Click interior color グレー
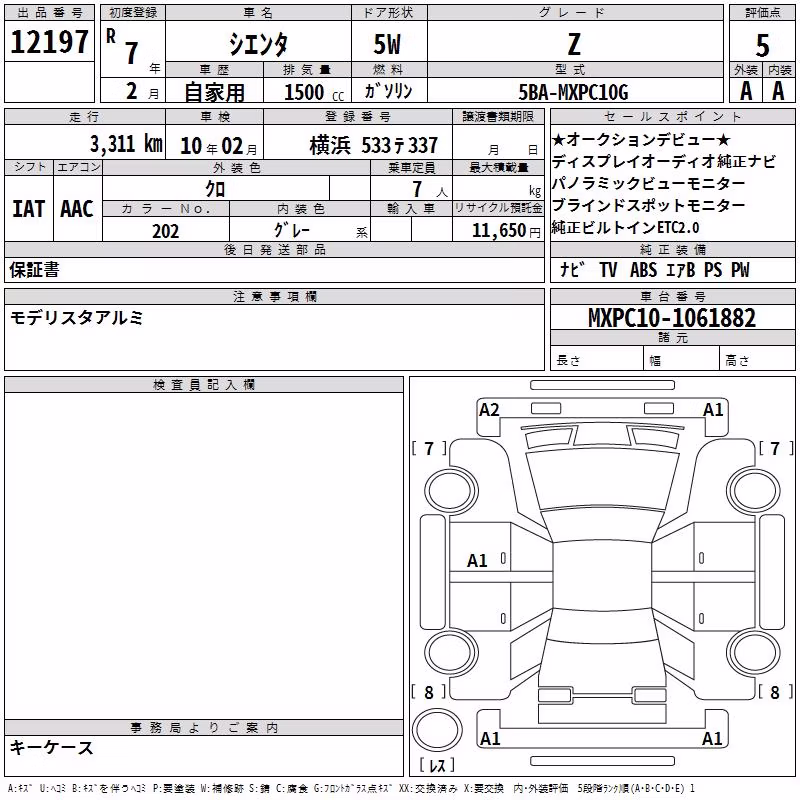Image resolution: width=800 pixels, height=800 pixels. [x=292, y=230]
